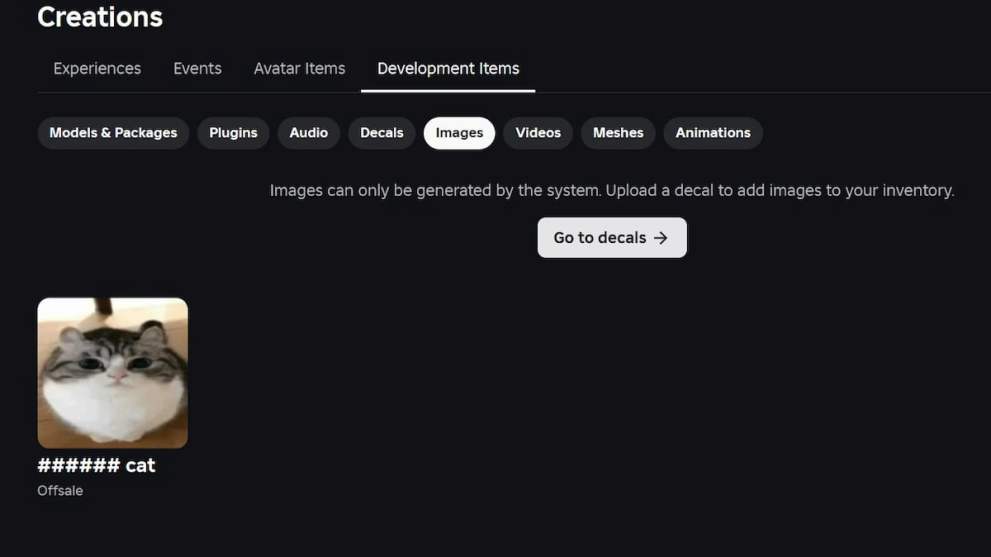Click the active Images filter chip

click(x=459, y=133)
